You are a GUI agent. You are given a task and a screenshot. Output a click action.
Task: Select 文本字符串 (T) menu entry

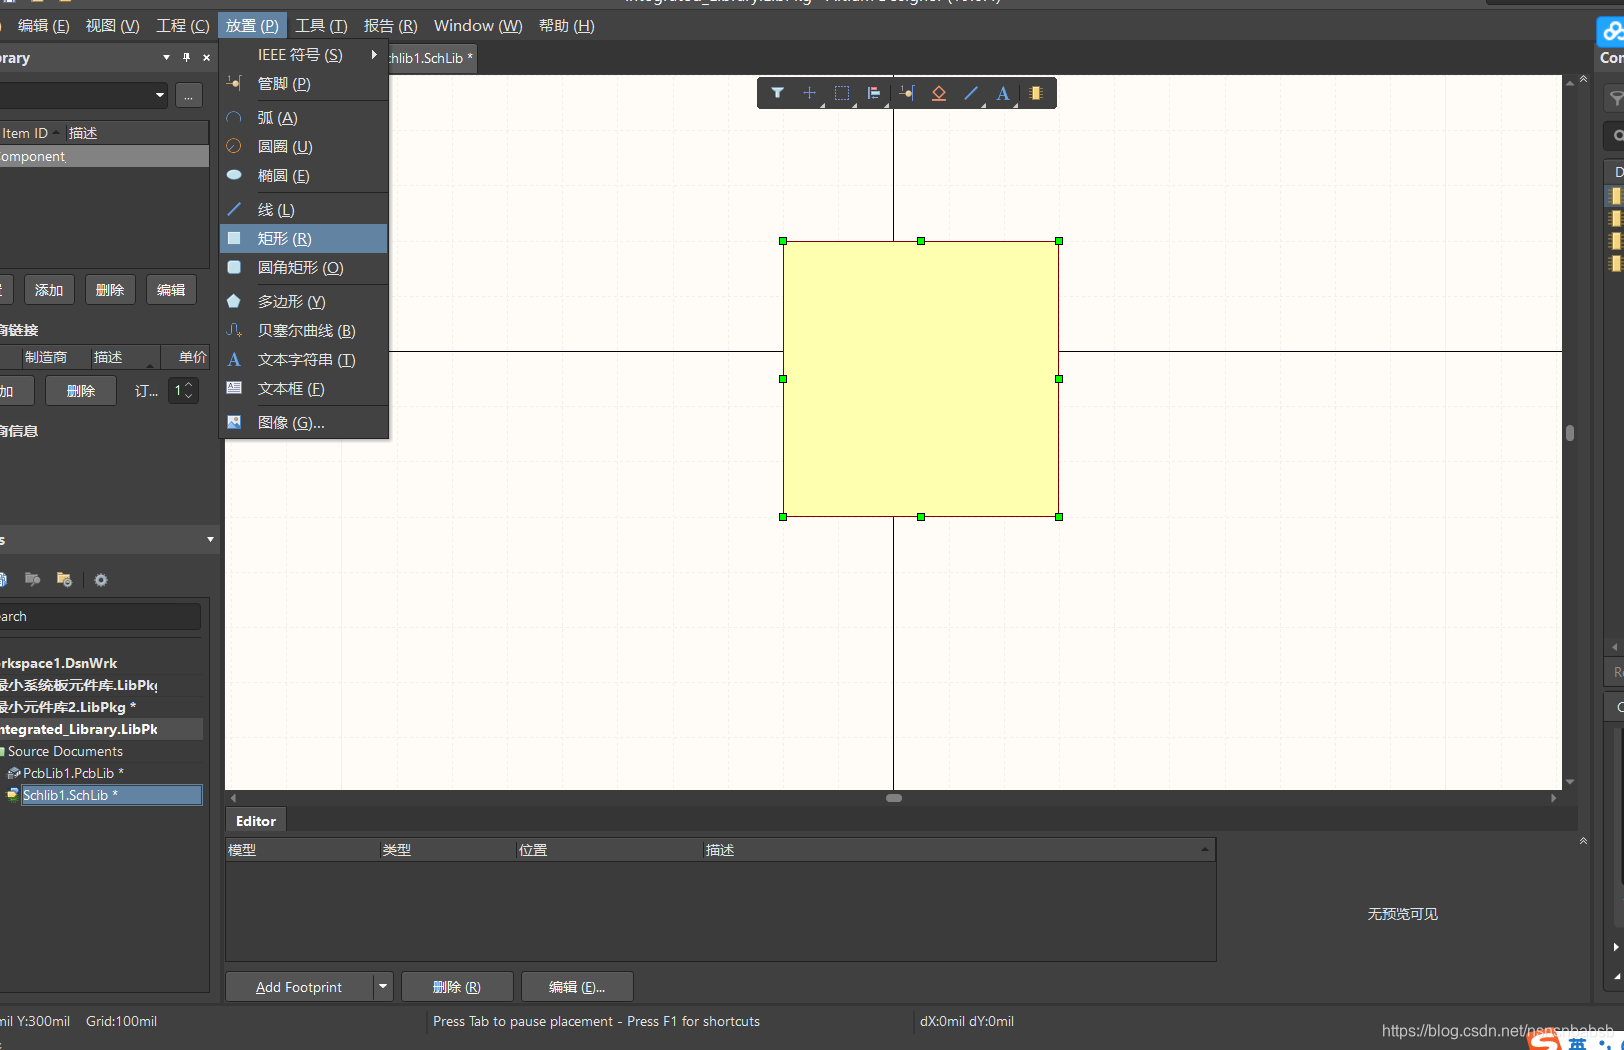point(304,360)
